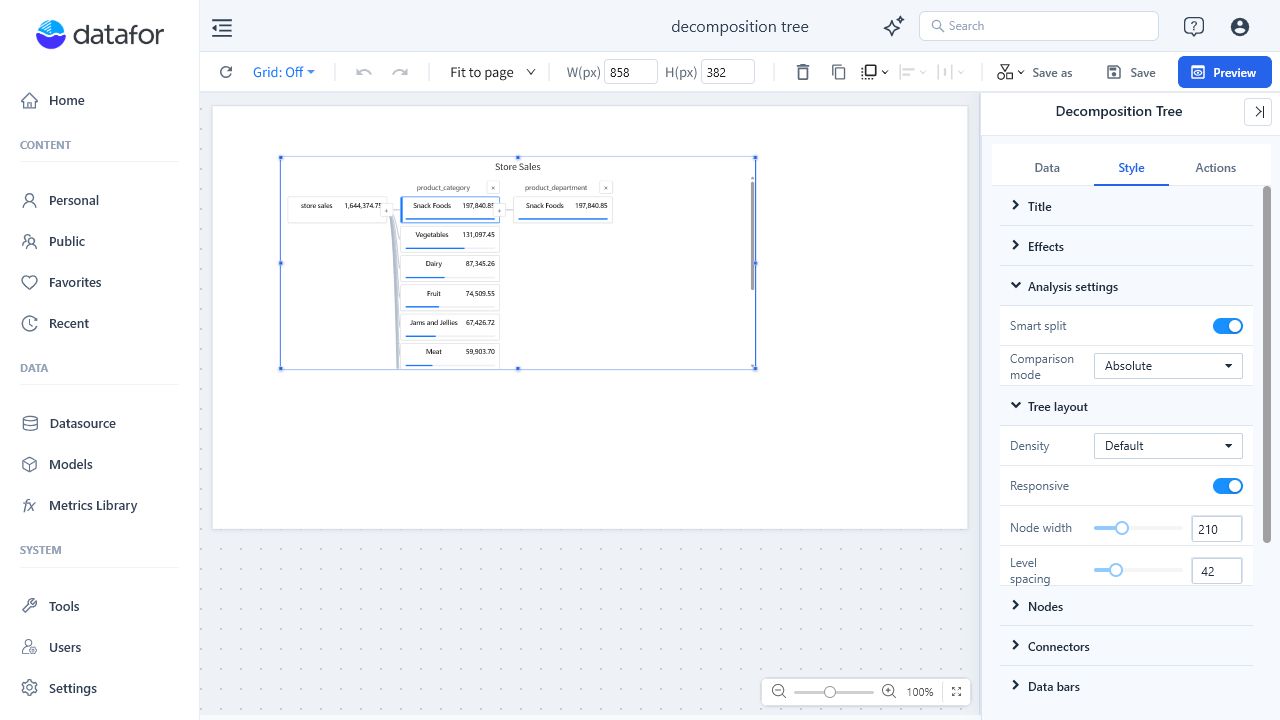Image resolution: width=1280 pixels, height=720 pixels.
Task: Select the Vegetables node in tree
Action: [x=450, y=237]
